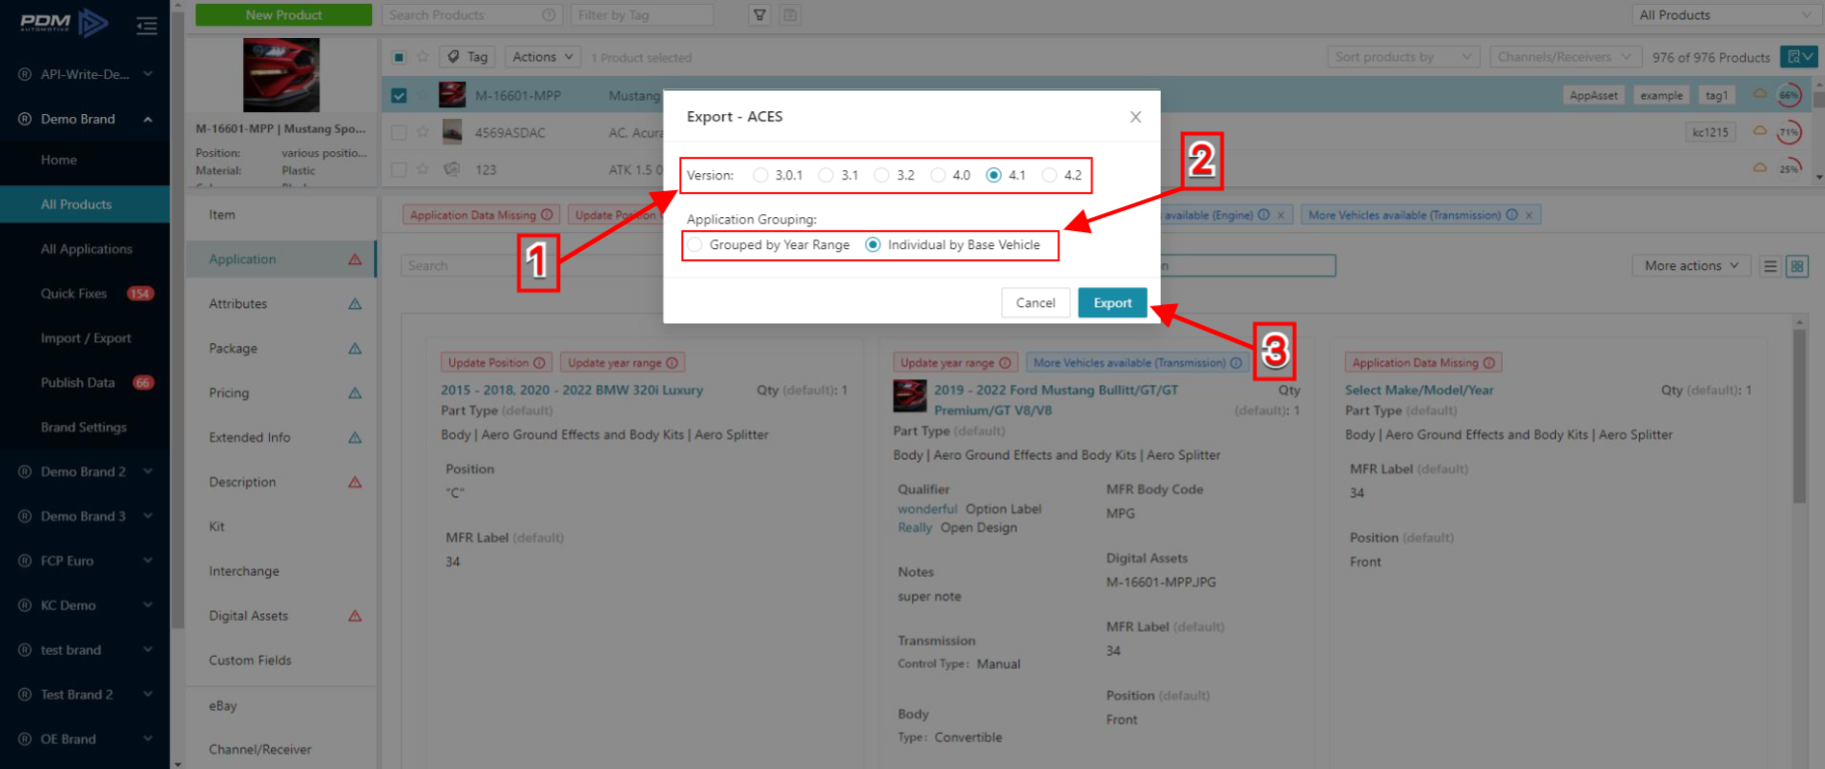Click the tag icon on the Tag button
This screenshot has width=1825, height=769.
pyautogui.click(x=454, y=57)
